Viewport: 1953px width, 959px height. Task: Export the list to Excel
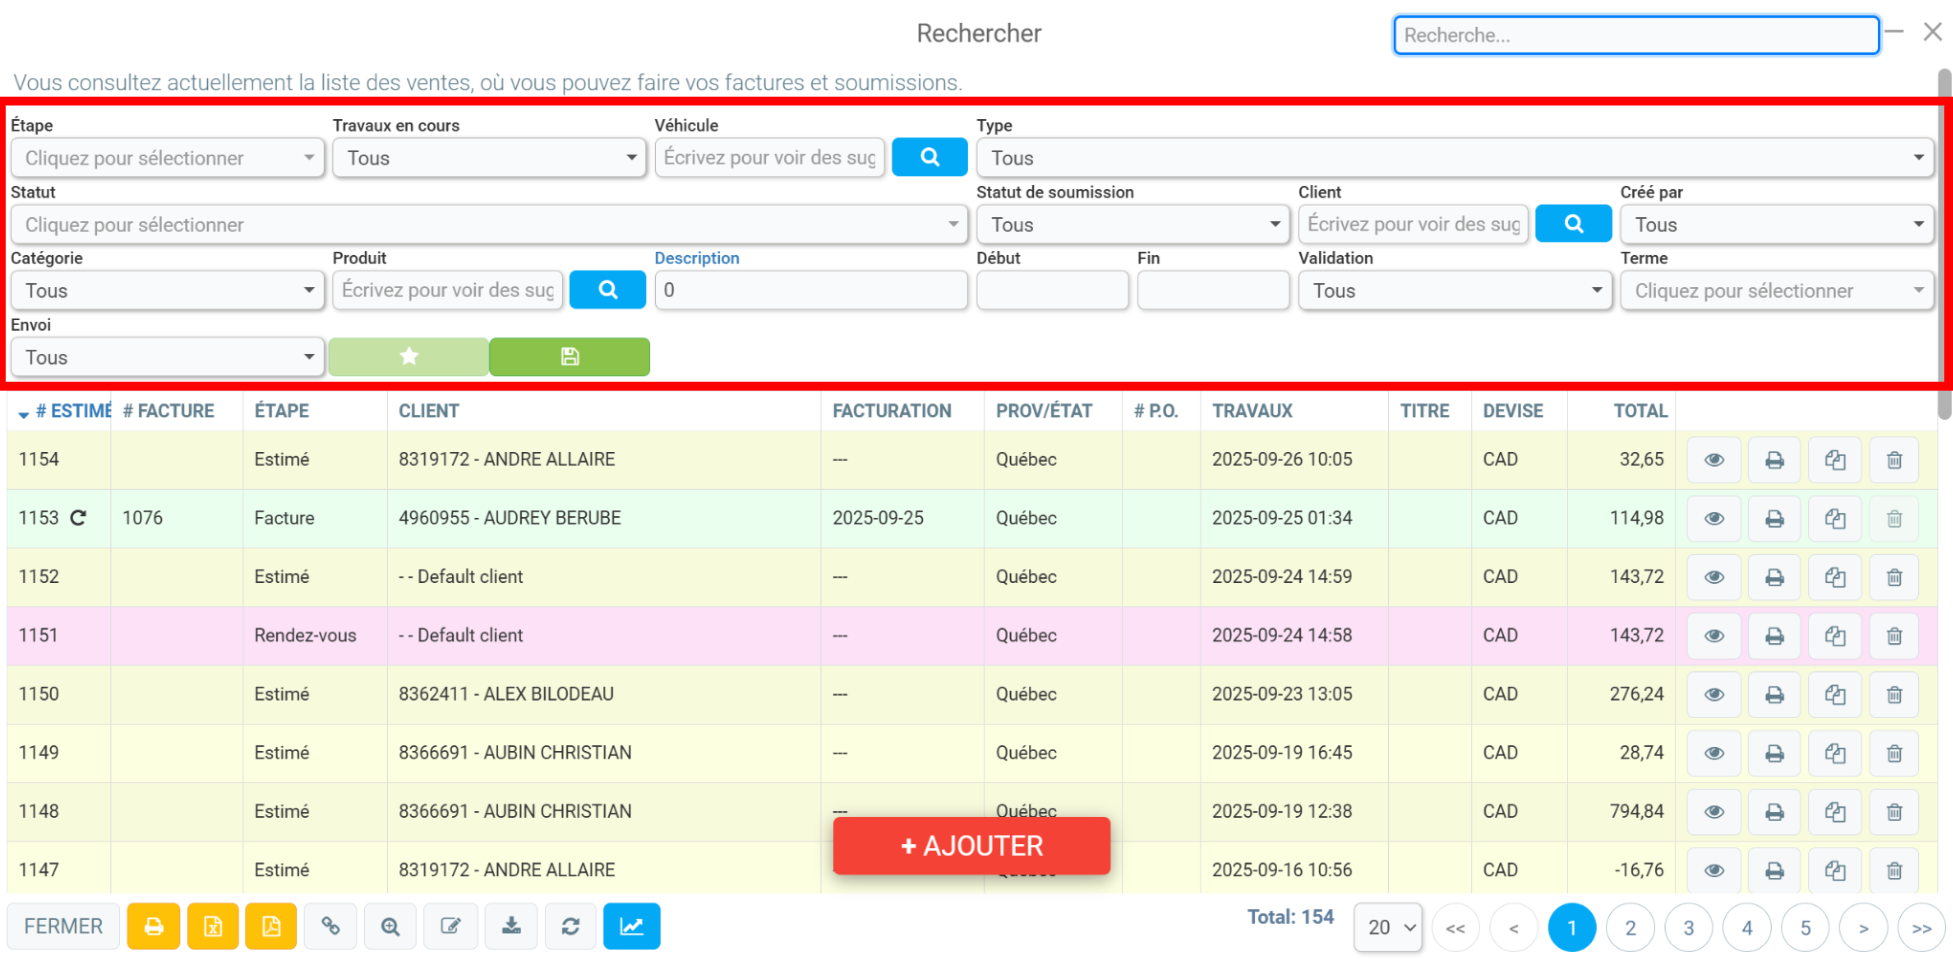[213, 926]
